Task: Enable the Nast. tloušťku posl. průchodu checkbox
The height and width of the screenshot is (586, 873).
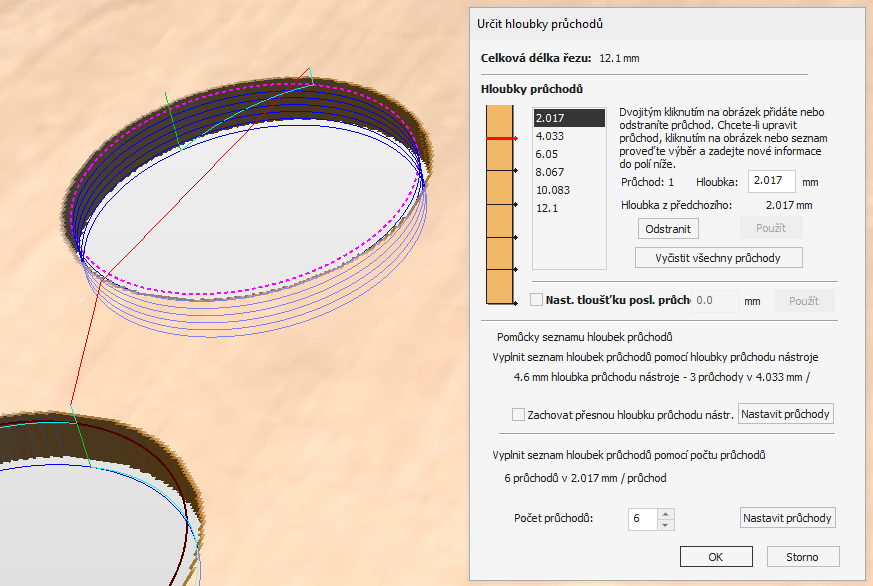Action: (x=537, y=300)
